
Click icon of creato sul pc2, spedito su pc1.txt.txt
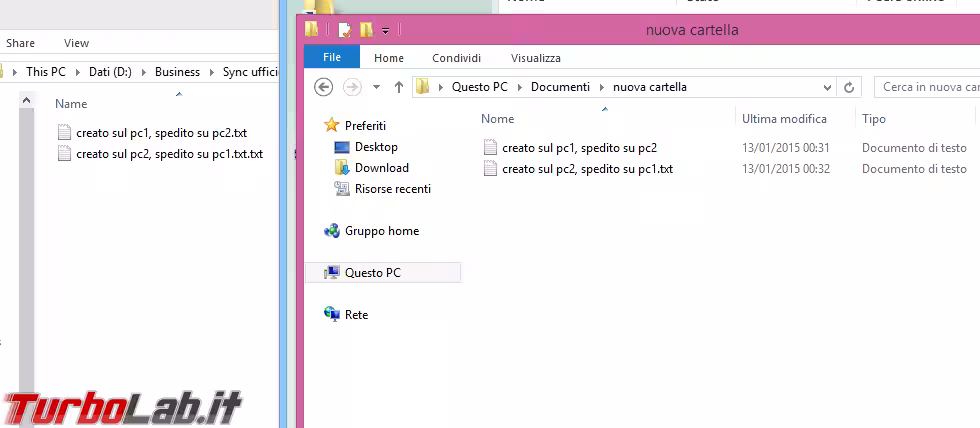click(64, 154)
